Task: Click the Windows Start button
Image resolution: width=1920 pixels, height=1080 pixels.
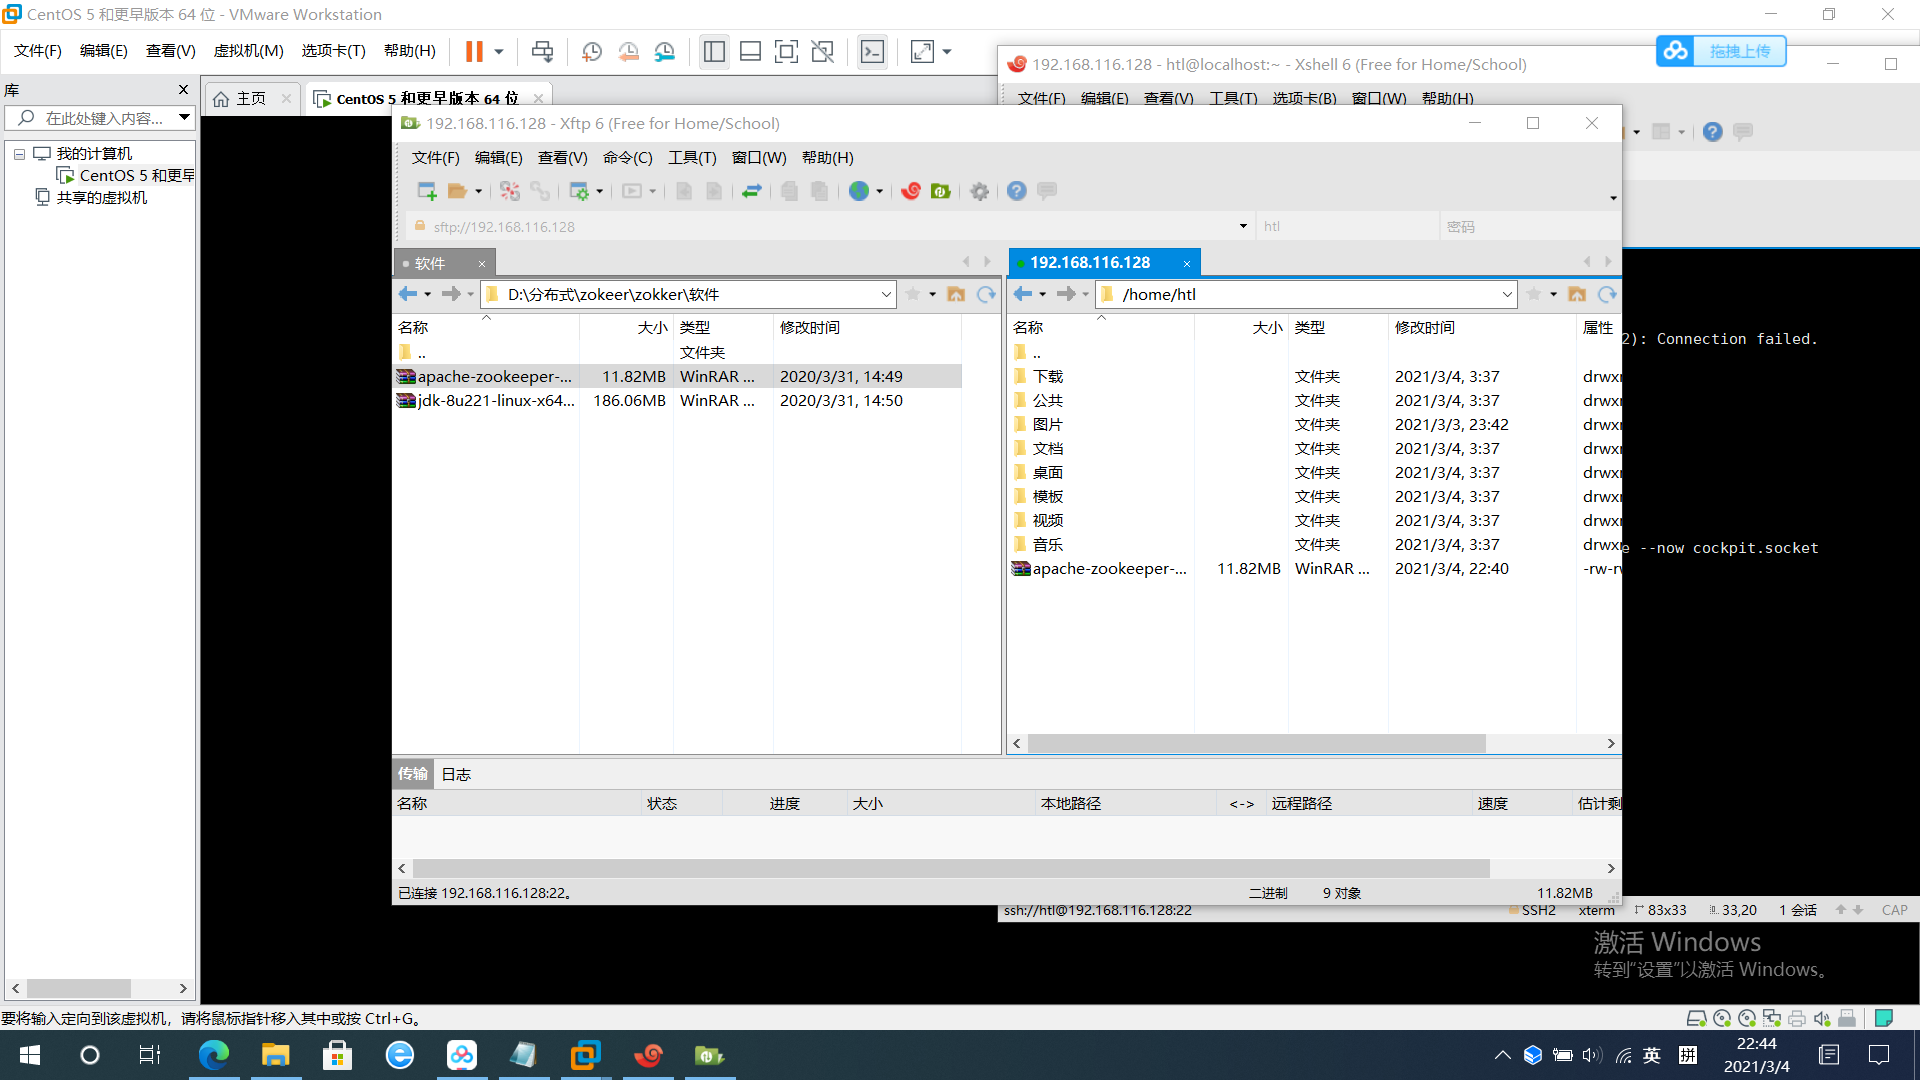Action: [30, 1055]
